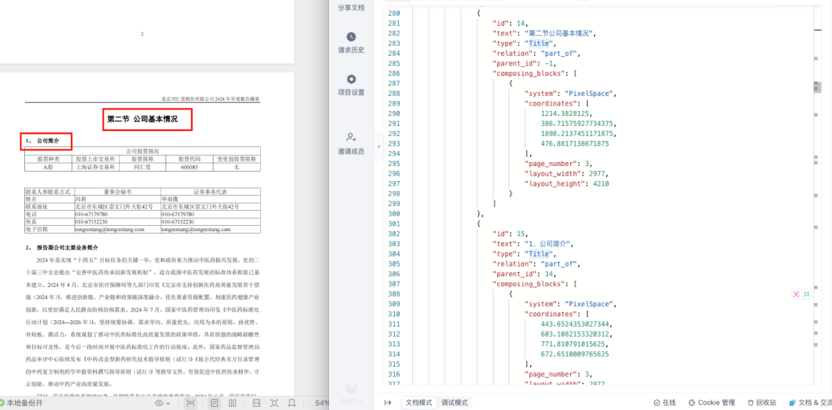The height and width of the screenshot is (410, 832).
Task: Switch to 调试模式
Action: tap(455, 403)
